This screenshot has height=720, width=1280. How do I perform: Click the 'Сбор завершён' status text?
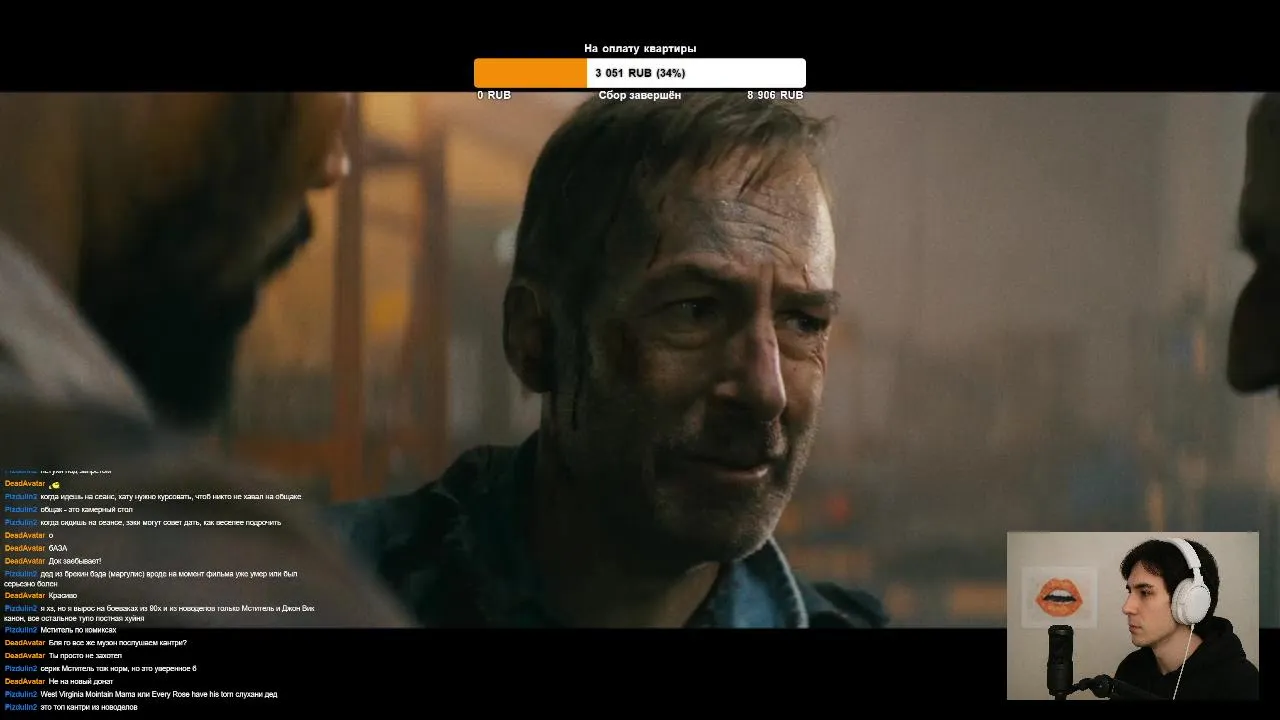[640, 95]
